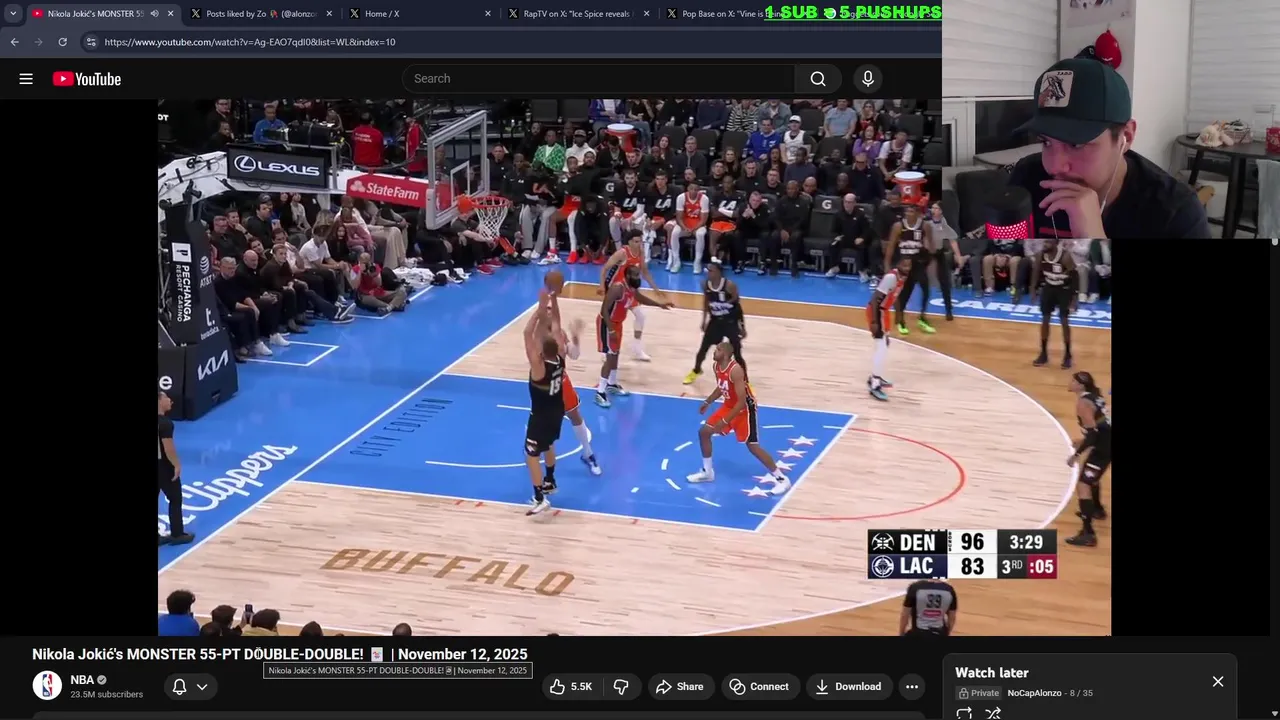The image size is (1280, 720).
Task: Focus the YouTube Search field
Action: pos(599,79)
